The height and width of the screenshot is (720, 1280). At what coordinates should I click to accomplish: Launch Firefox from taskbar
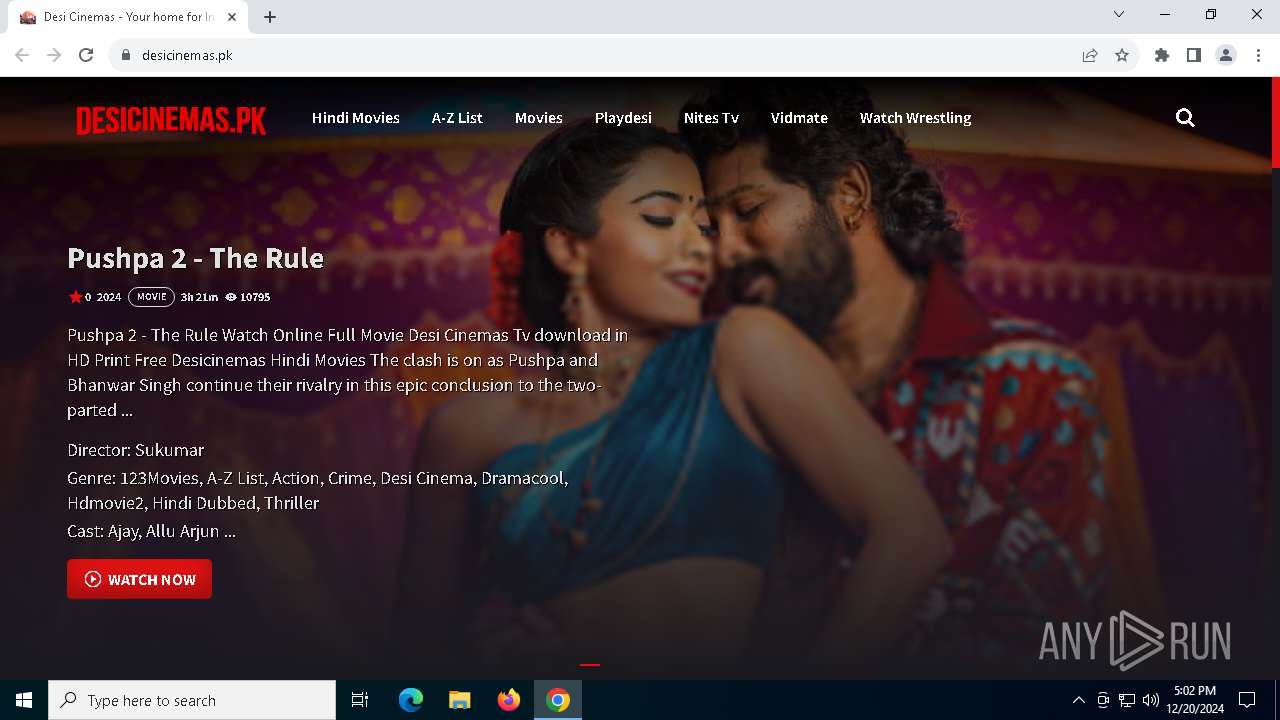pyautogui.click(x=509, y=700)
